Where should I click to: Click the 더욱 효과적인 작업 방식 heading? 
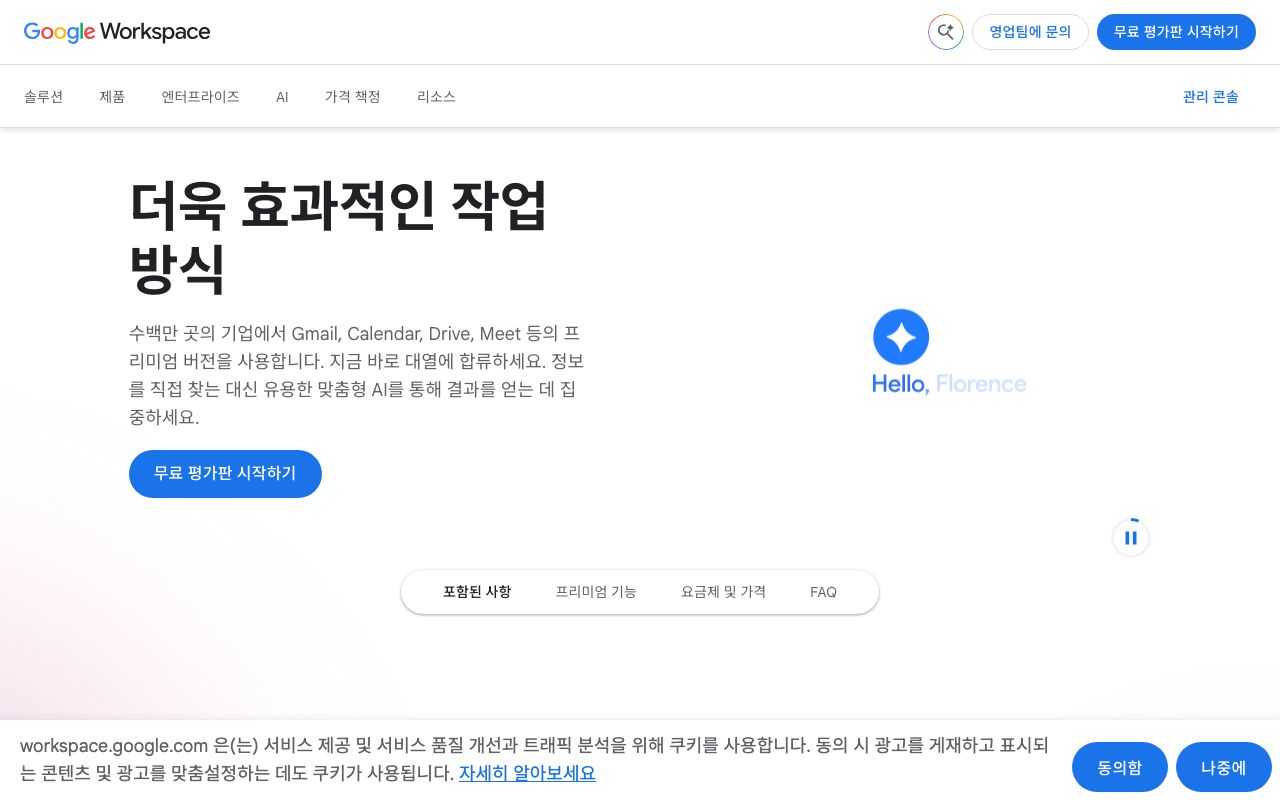tap(339, 237)
